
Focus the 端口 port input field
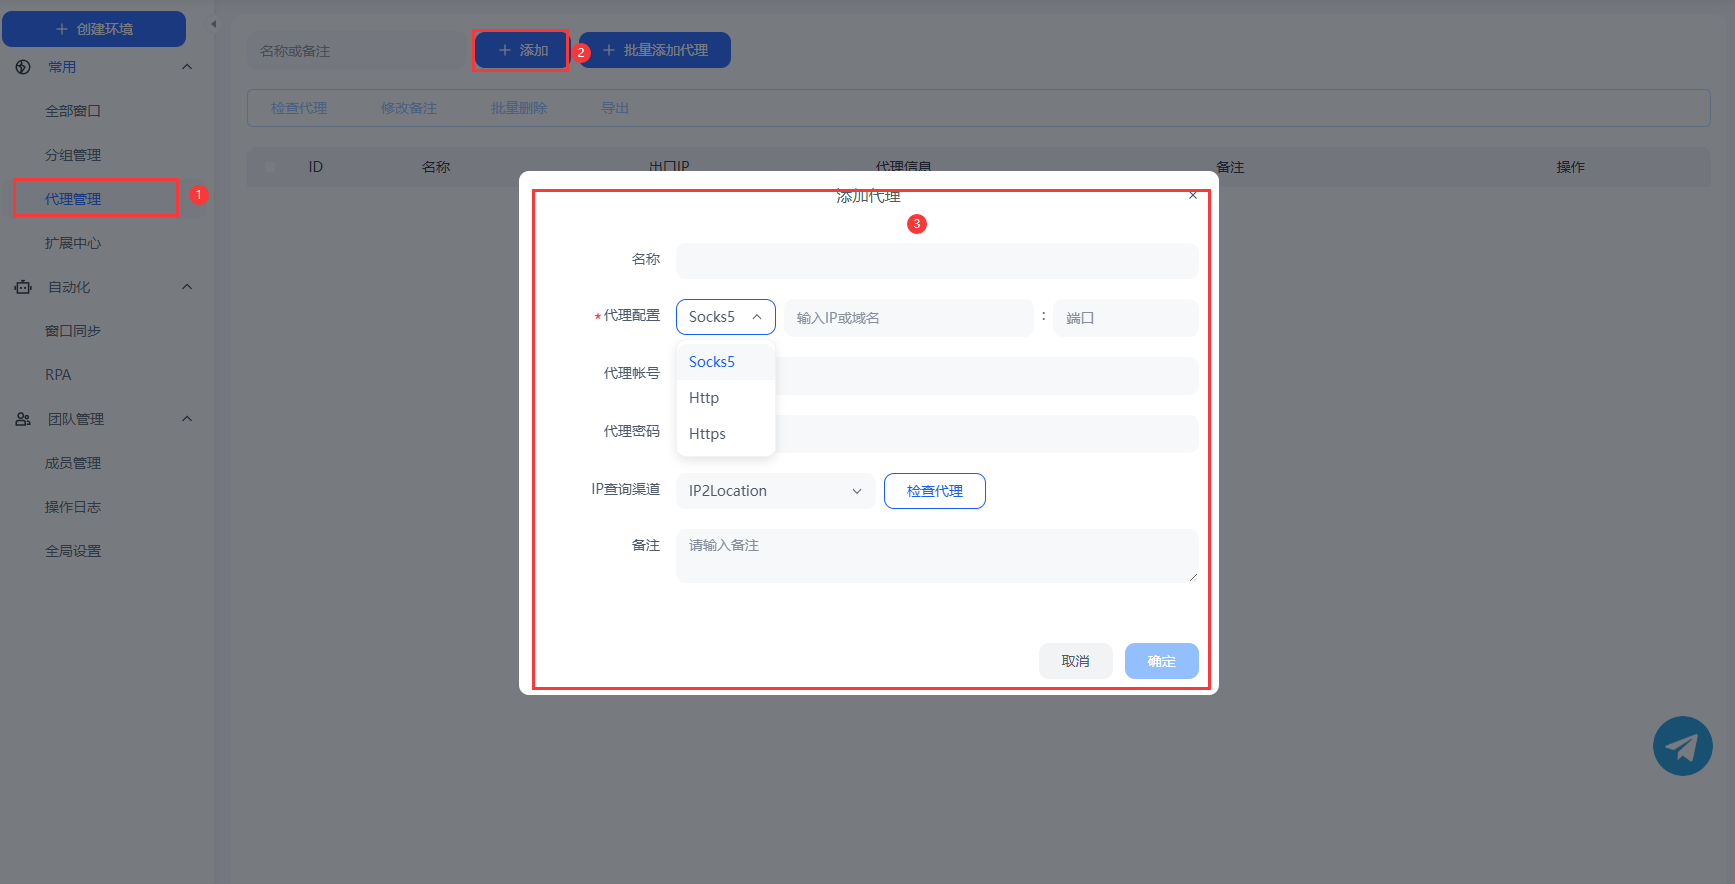[x=1125, y=318]
